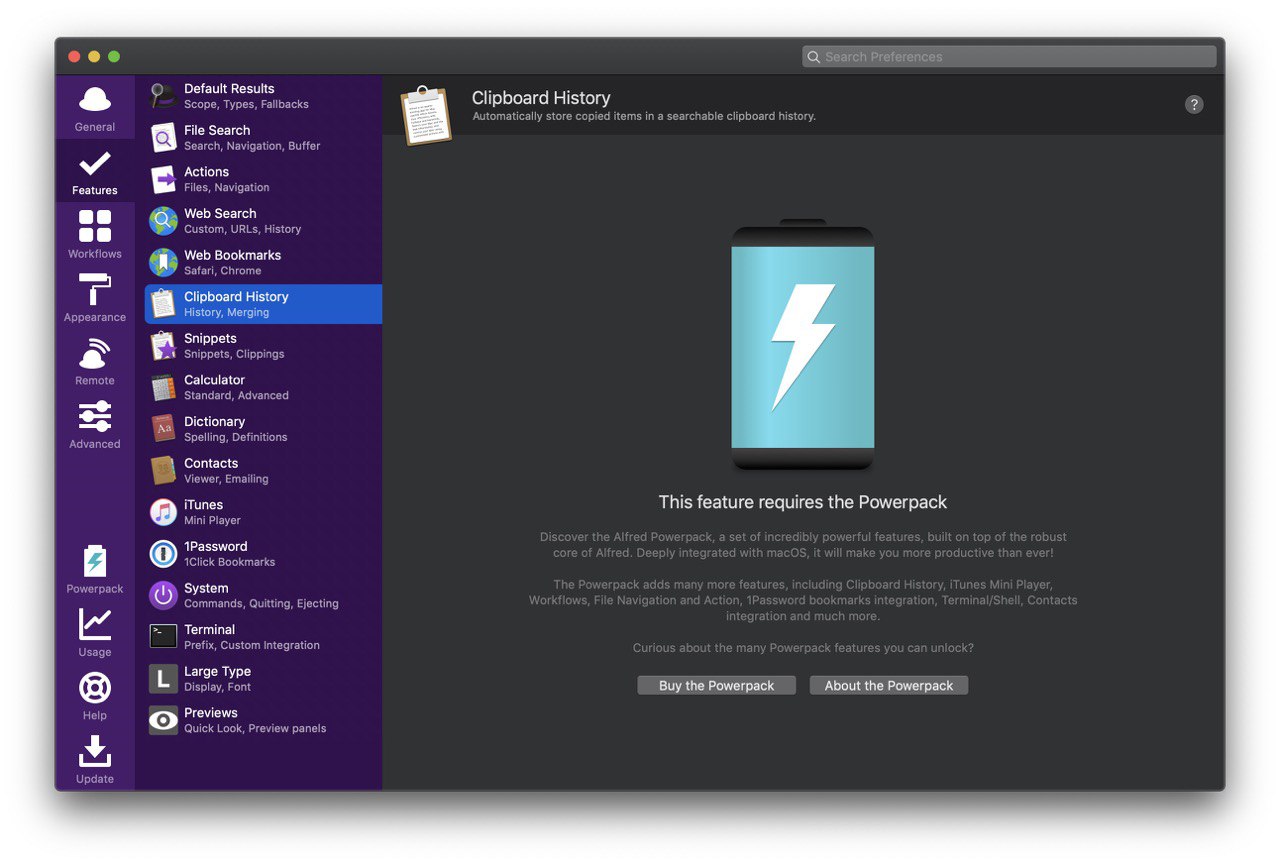Click 'Display, Font' subtitle text

pos(217,687)
